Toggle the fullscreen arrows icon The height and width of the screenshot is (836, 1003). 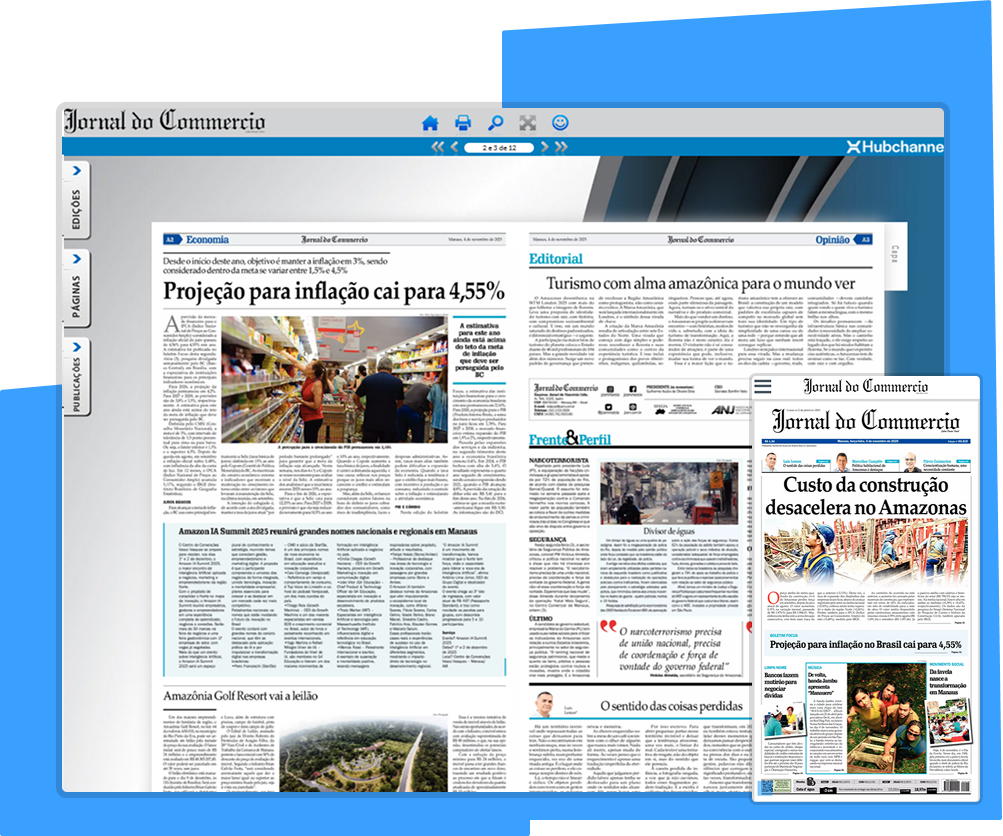(x=528, y=123)
